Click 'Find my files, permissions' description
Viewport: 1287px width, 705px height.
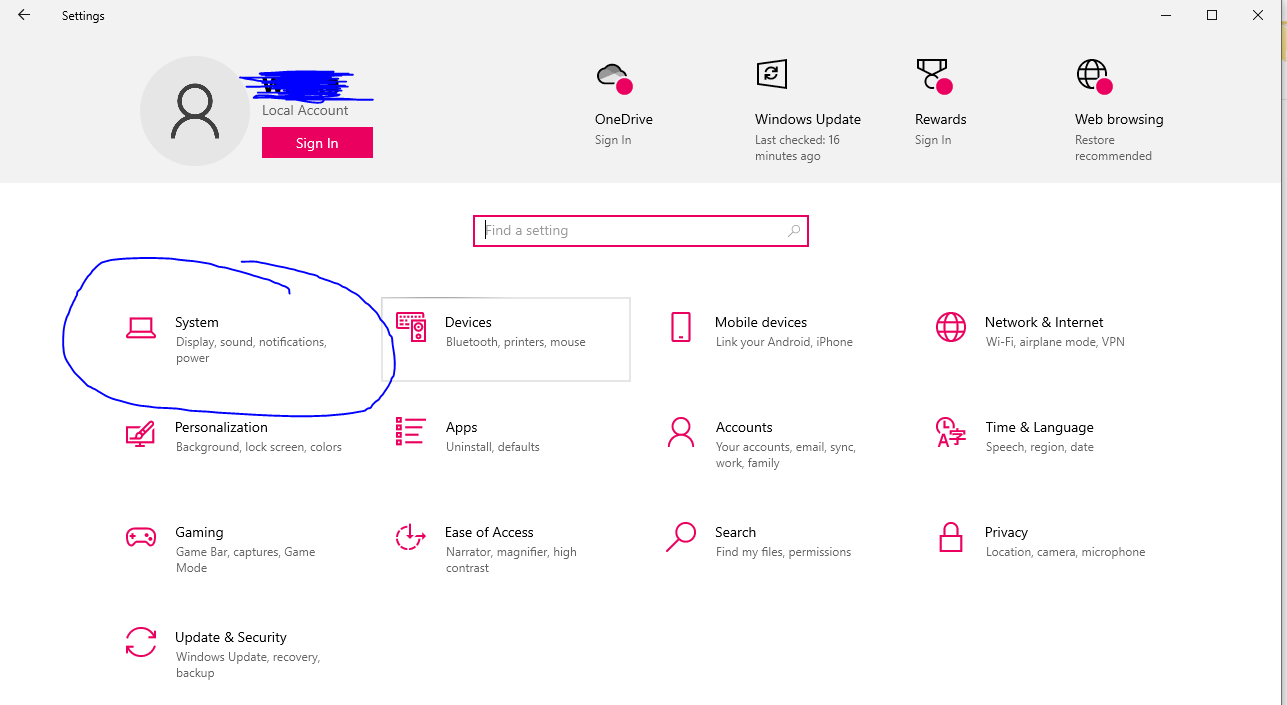click(x=783, y=552)
